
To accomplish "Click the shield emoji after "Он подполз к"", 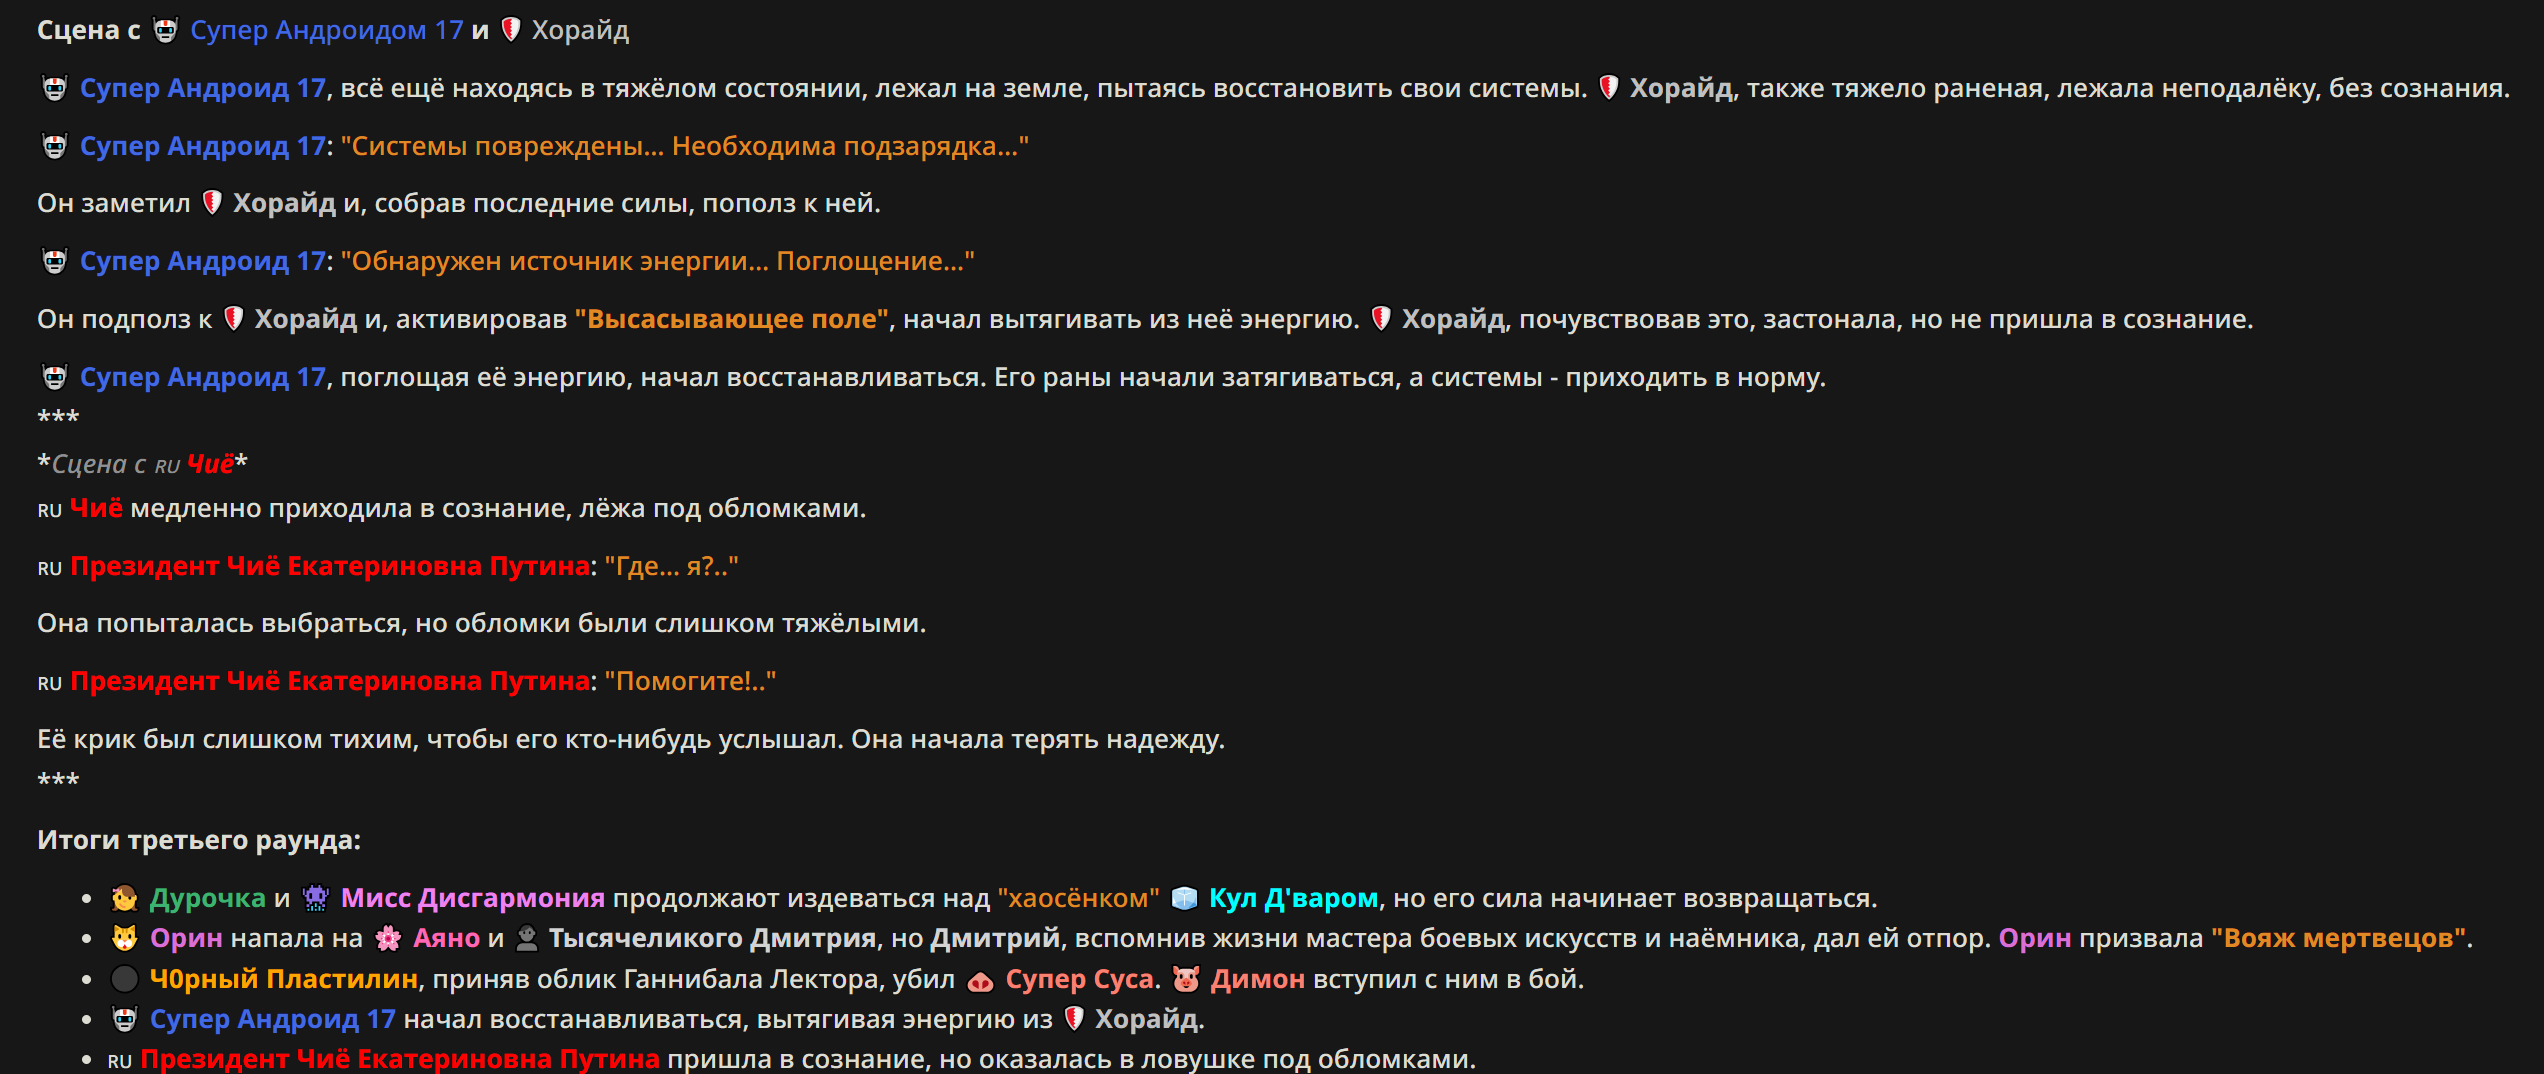I will [233, 320].
